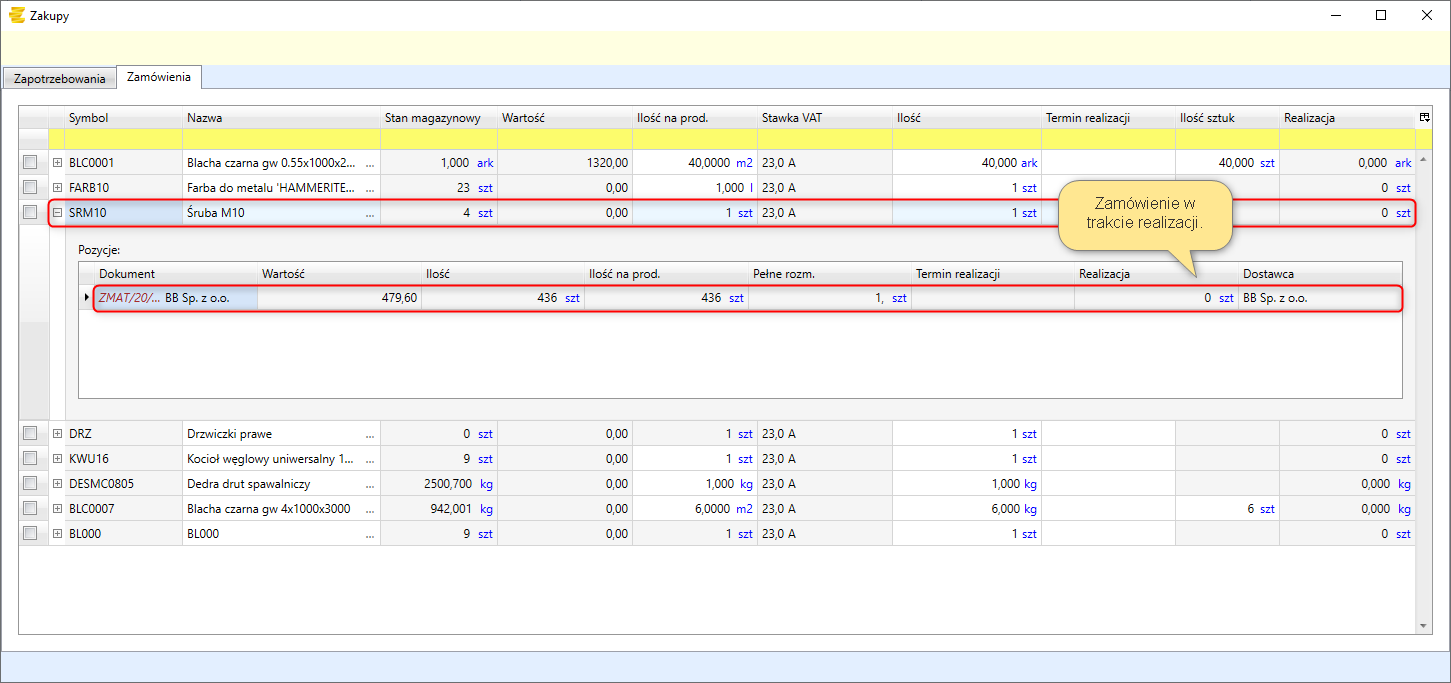Collapse the SRM10 row details
The image size is (1451, 683).
(57, 213)
